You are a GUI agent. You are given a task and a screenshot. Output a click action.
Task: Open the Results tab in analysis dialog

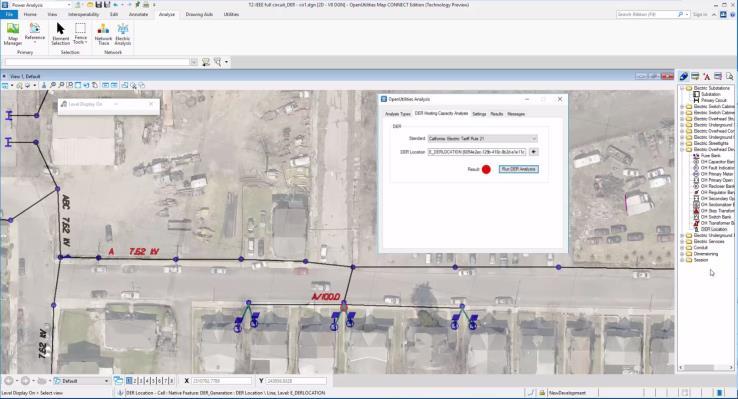tap(497, 114)
